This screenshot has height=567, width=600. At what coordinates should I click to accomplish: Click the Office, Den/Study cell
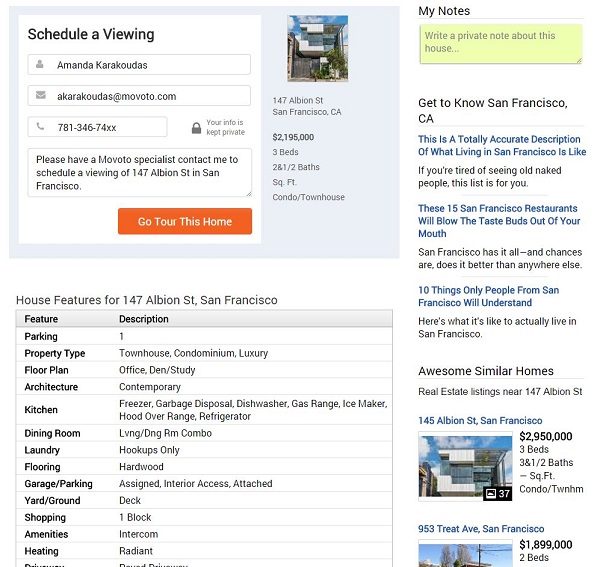coord(157,370)
